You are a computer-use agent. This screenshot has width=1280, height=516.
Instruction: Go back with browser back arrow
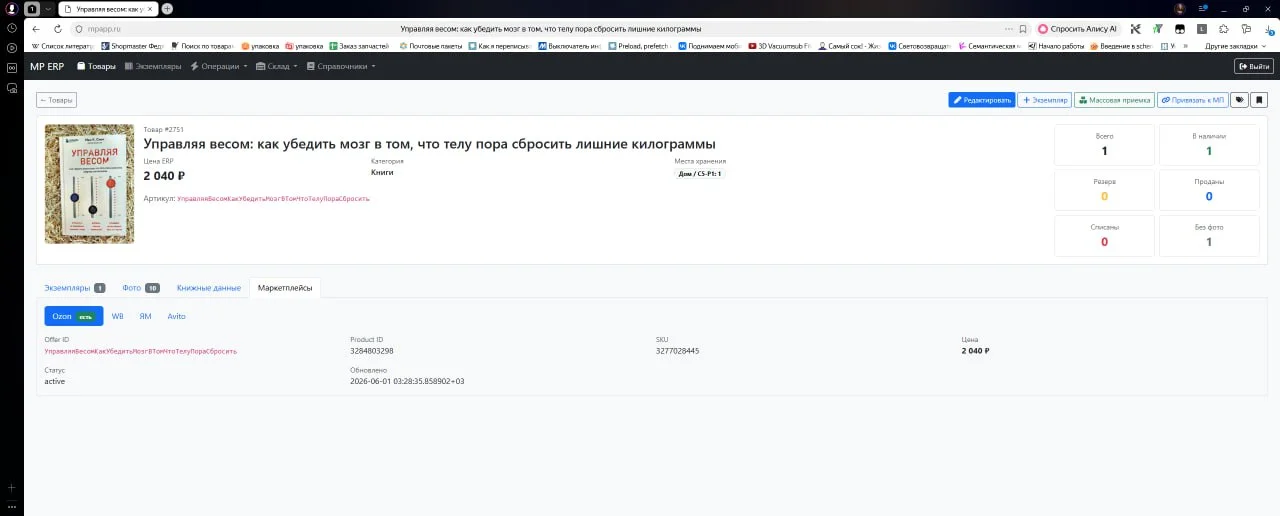(36, 29)
